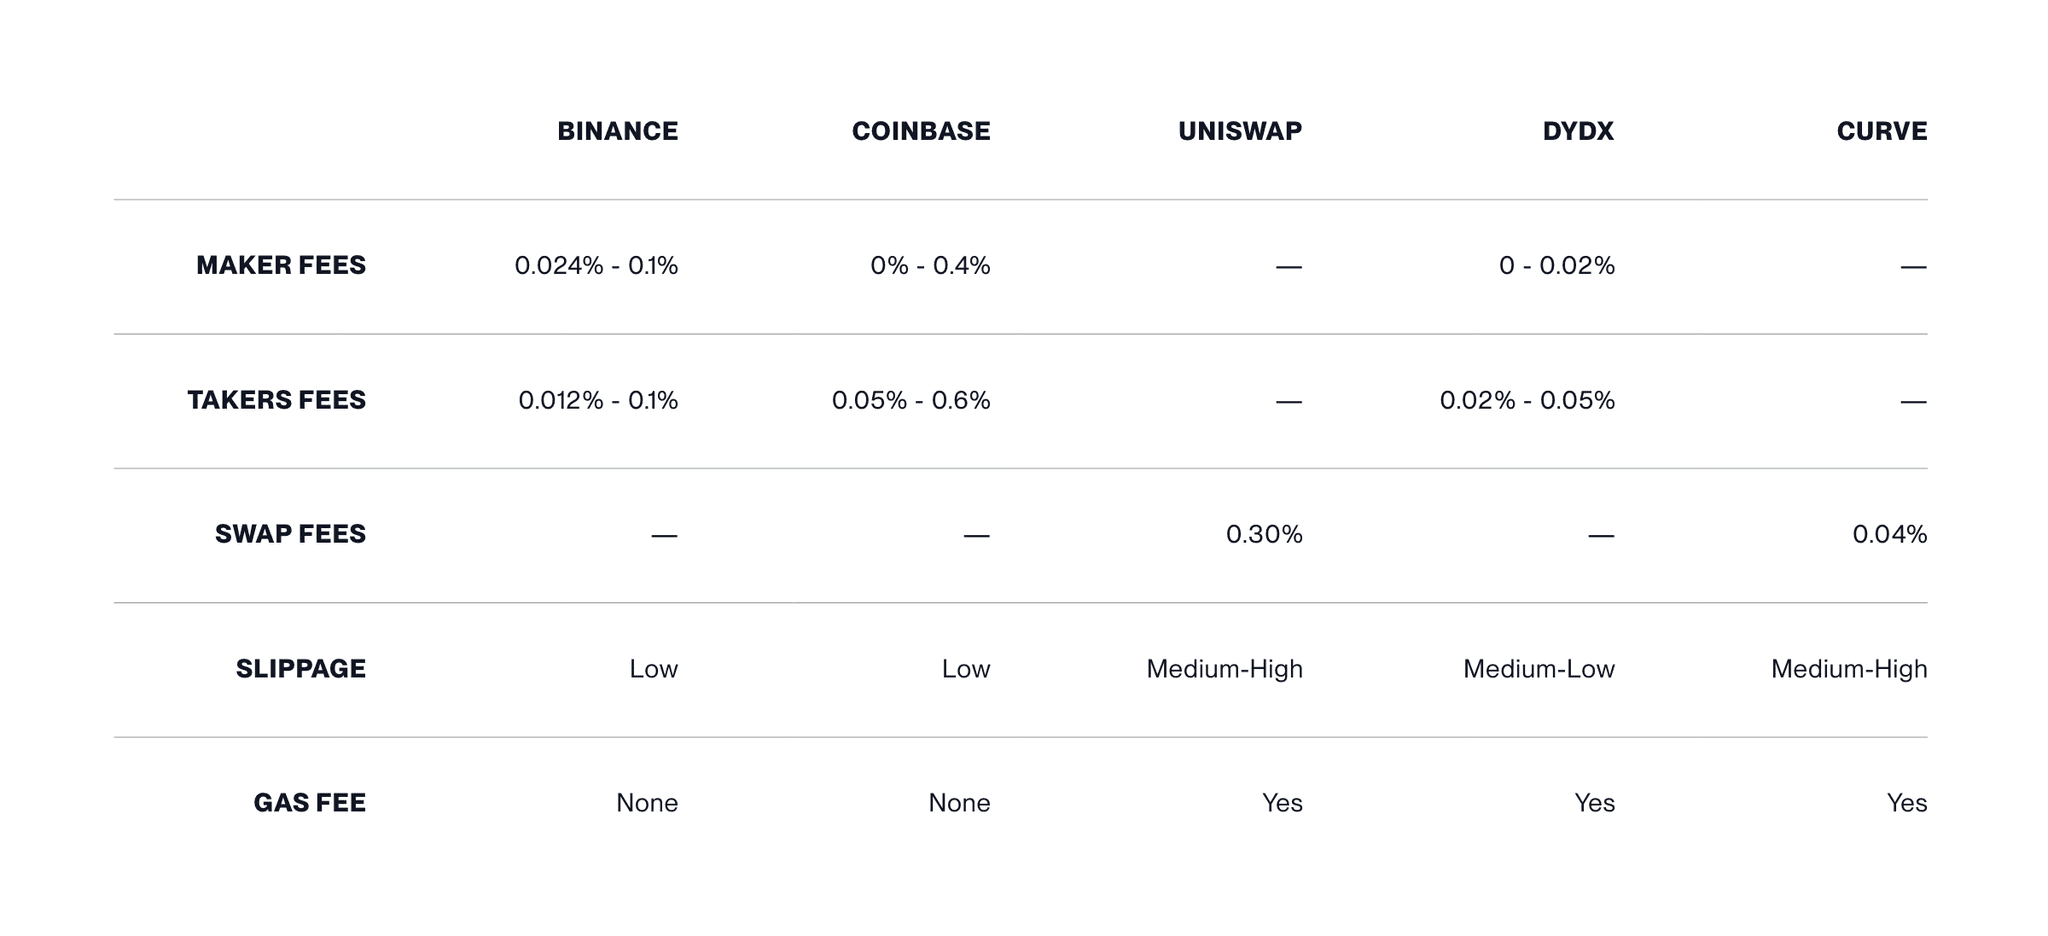Select the GAS FEE row label
The width and height of the screenshot is (2048, 936).
coord(309,803)
